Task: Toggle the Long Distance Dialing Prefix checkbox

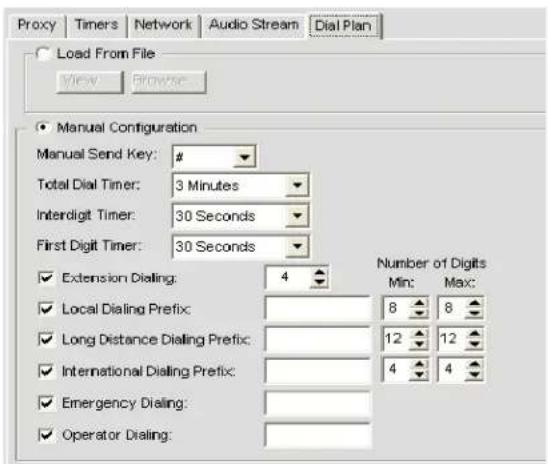Action: 46,339
